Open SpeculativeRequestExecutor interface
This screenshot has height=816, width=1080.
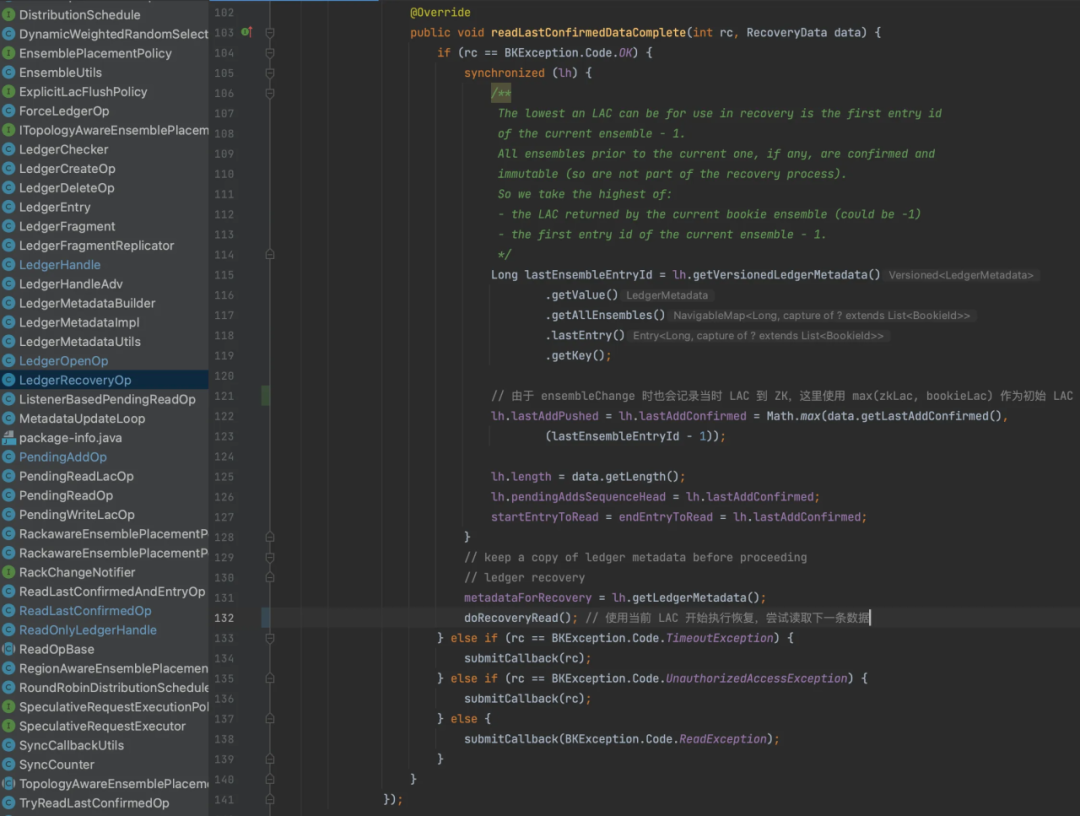point(102,726)
